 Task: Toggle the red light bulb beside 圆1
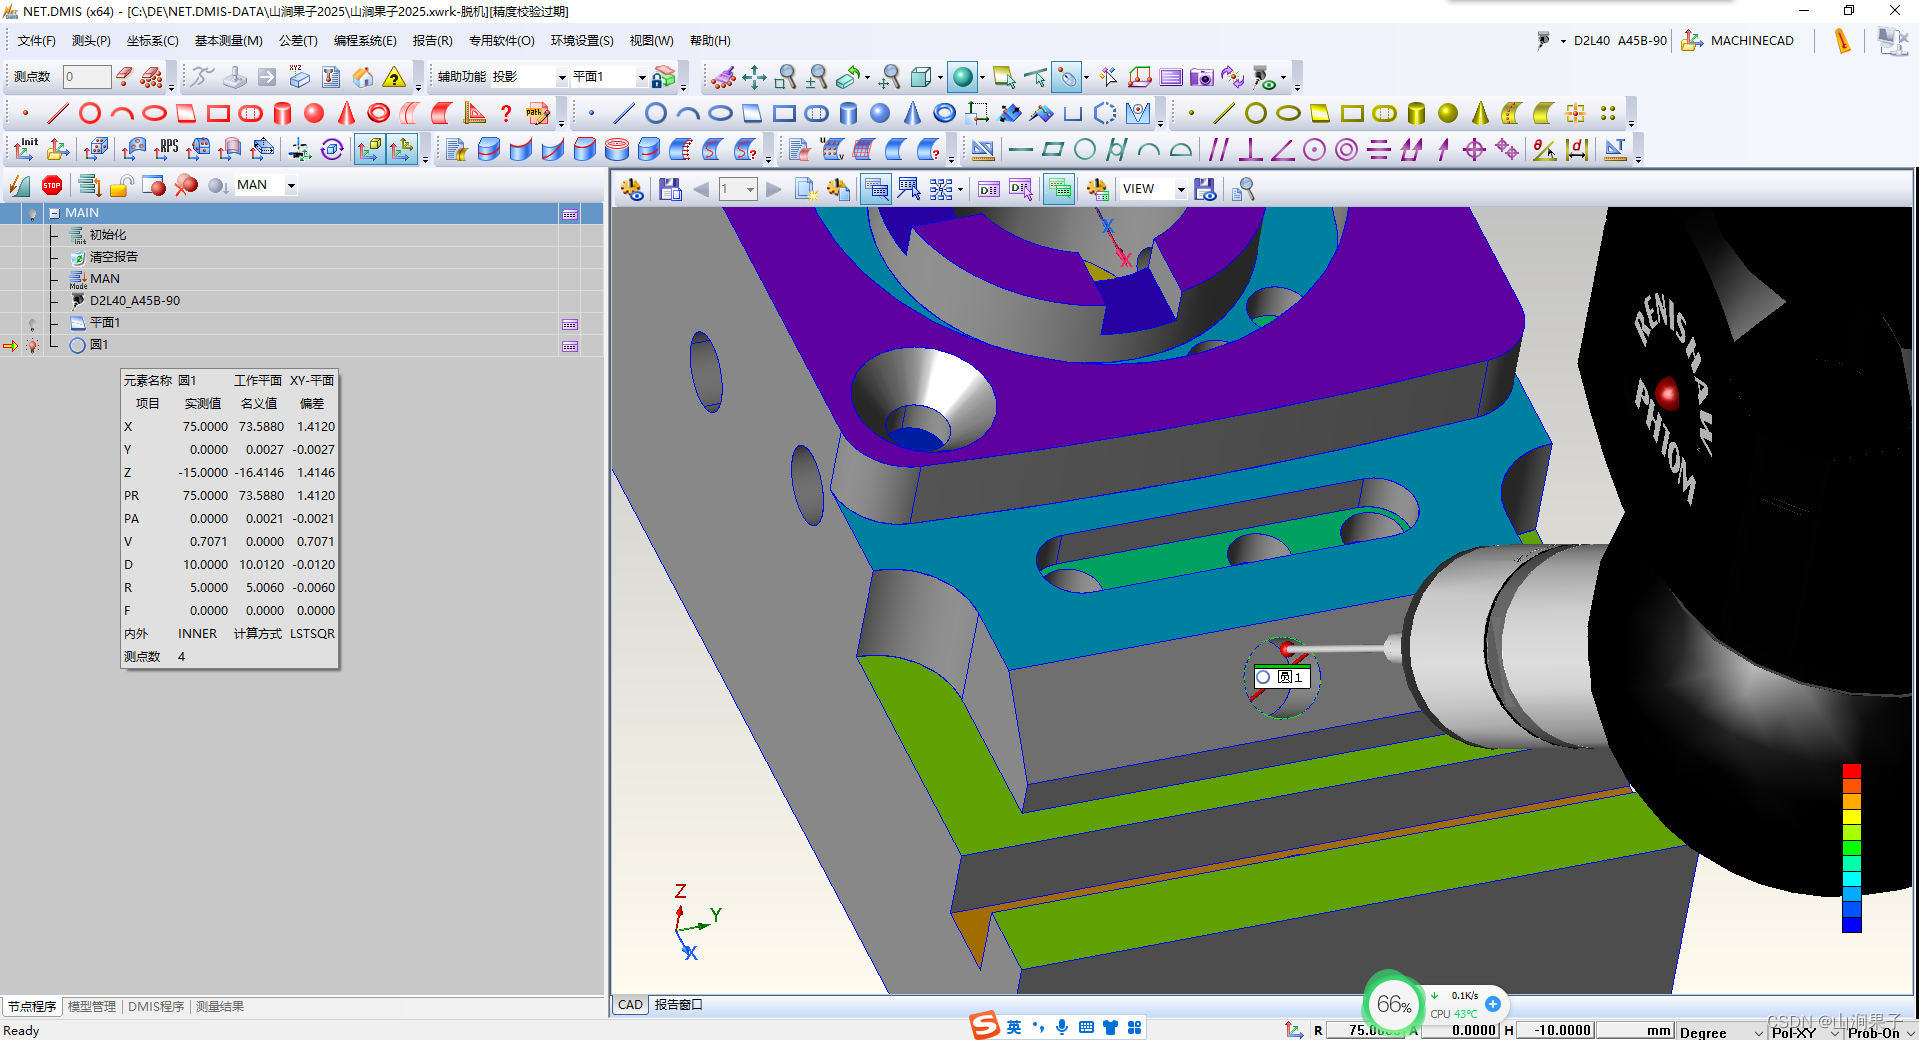(x=32, y=346)
